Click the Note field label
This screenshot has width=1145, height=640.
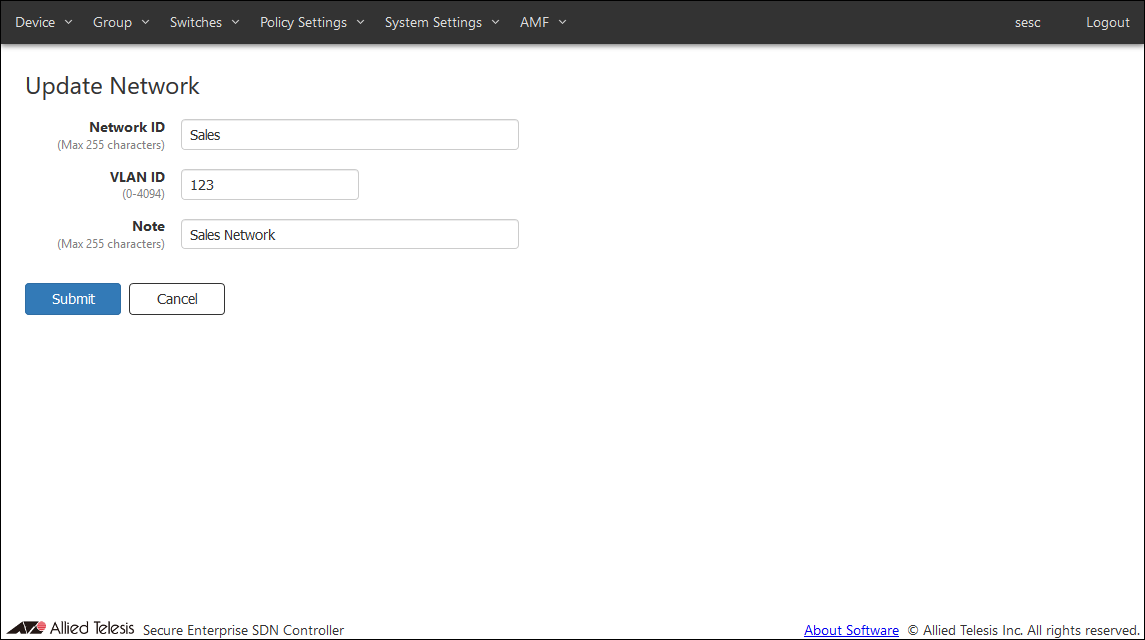tap(148, 227)
